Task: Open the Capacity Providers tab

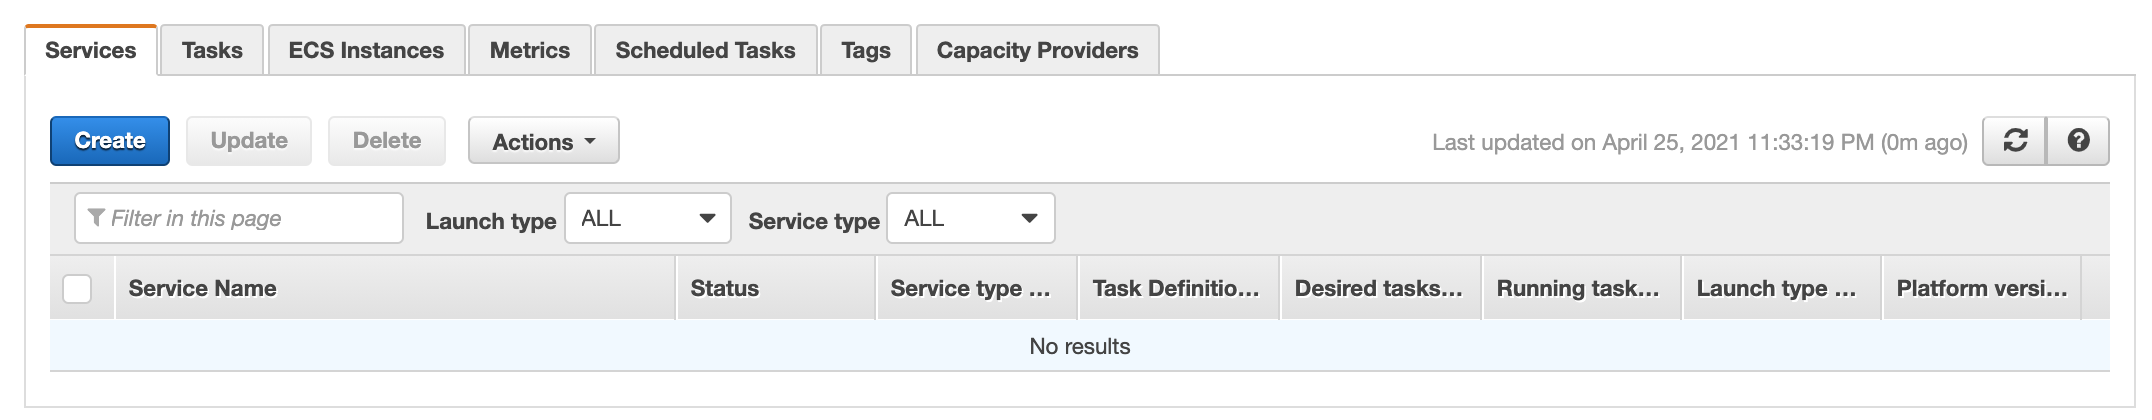Action: coord(1037,50)
